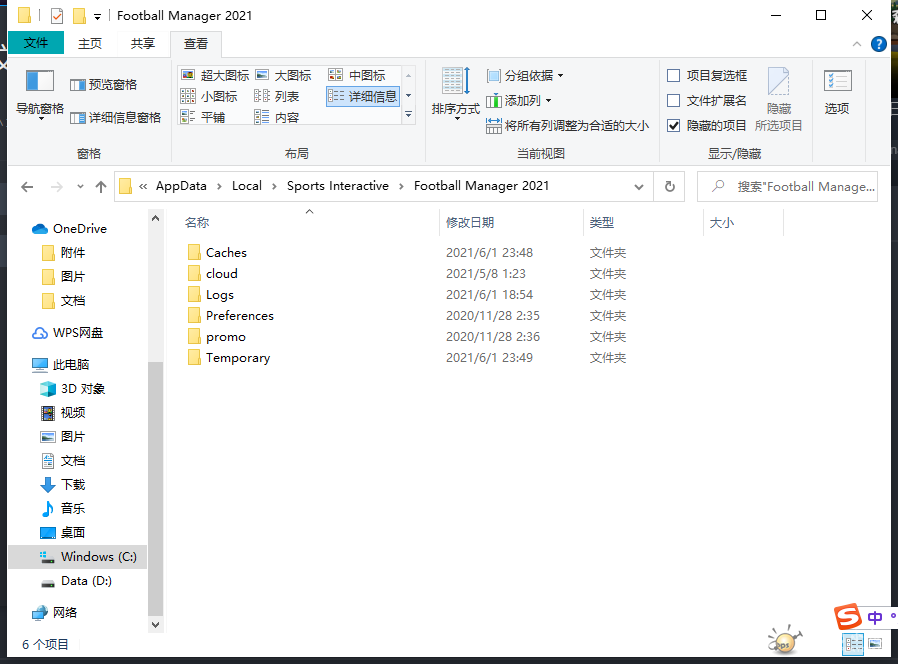
Task: Enable the 文件扩展名 file extensions checkbox
Action: [707, 101]
